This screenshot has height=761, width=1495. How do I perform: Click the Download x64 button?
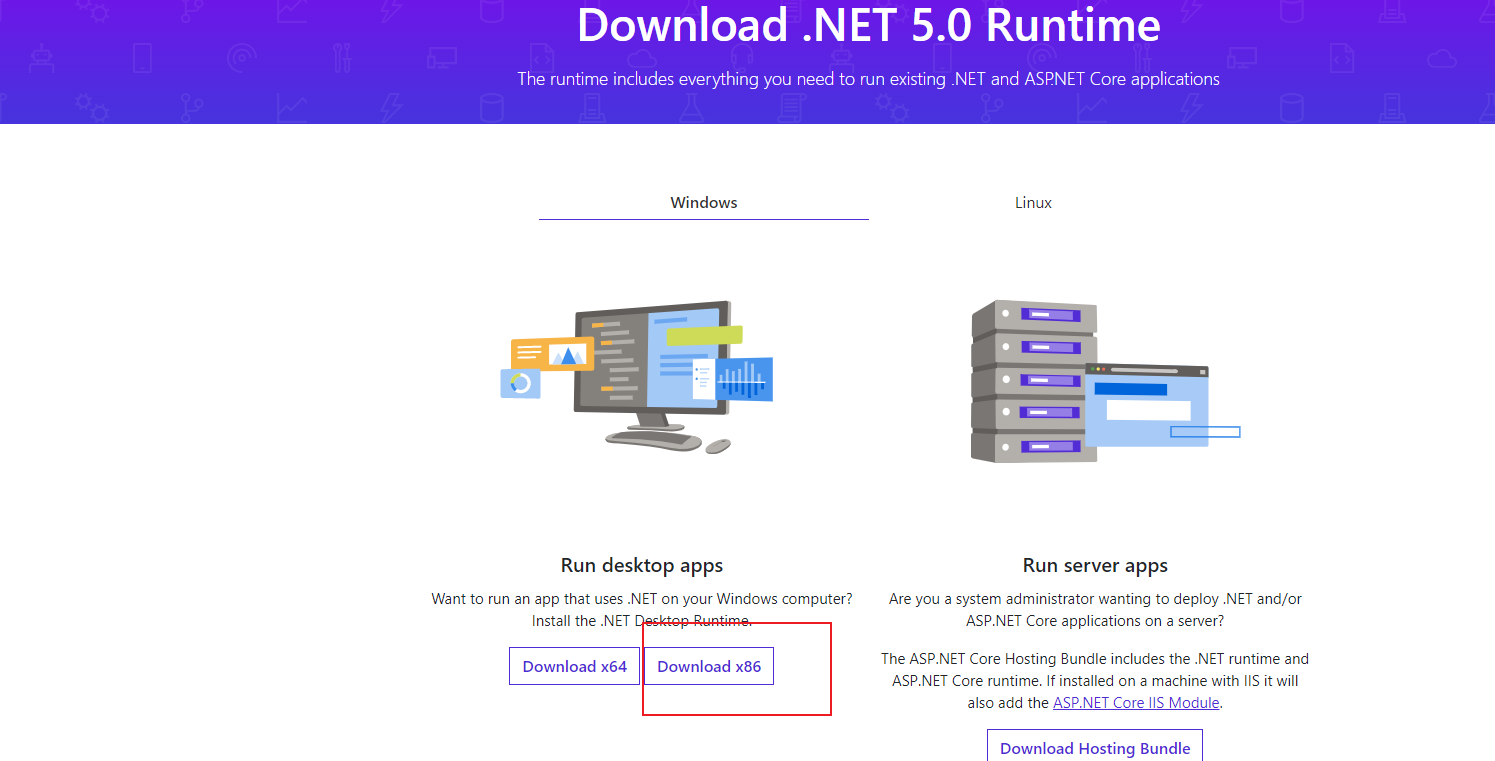574,666
